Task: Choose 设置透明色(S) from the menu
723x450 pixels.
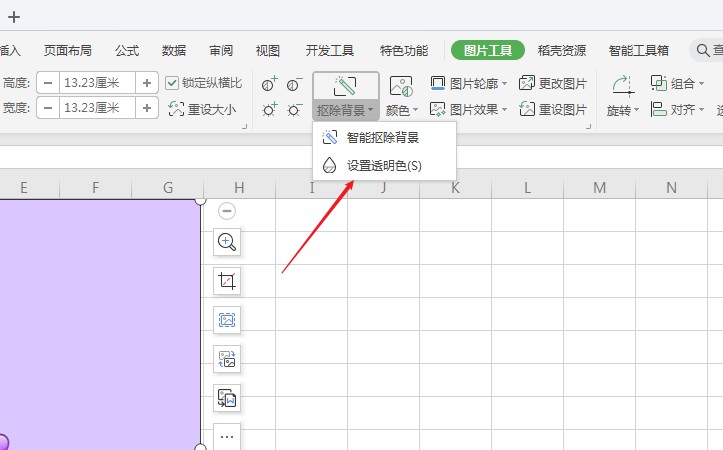Action: coord(385,166)
